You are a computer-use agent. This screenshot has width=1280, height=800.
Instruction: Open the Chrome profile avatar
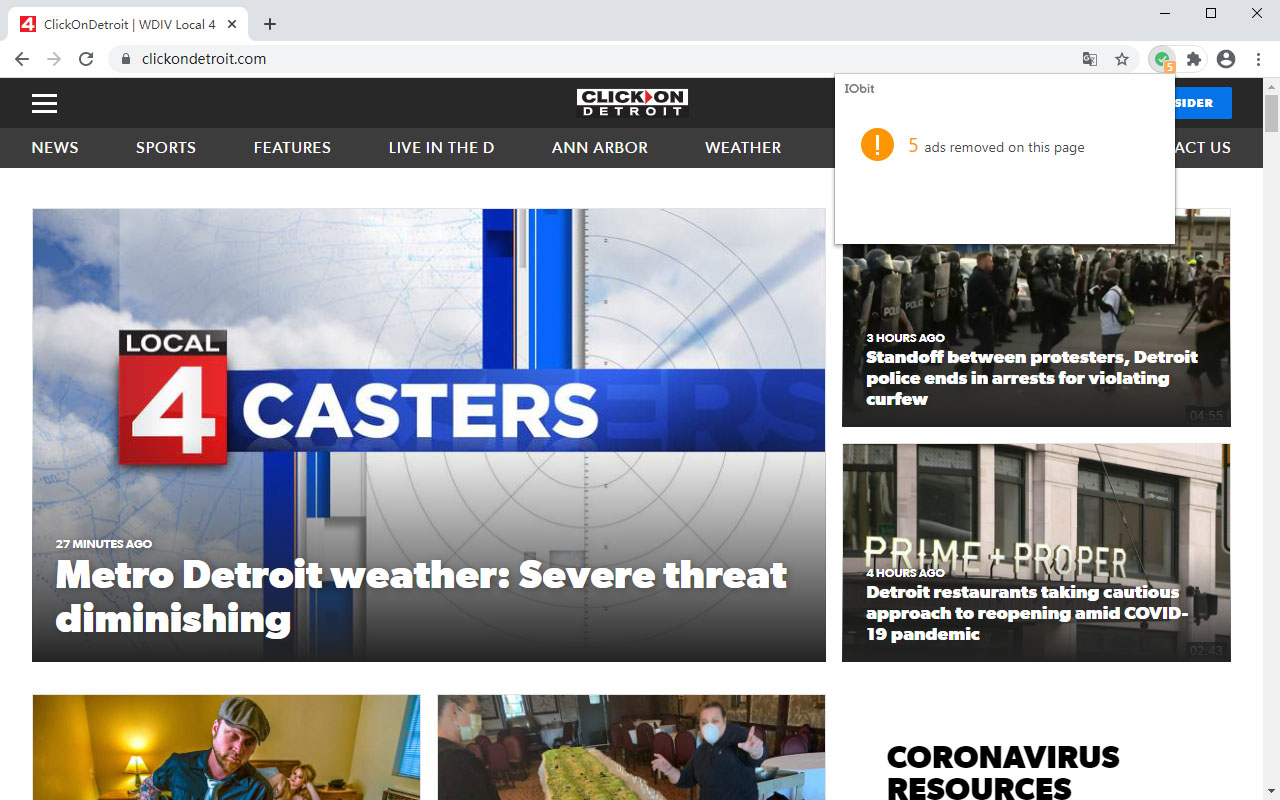coord(1226,59)
